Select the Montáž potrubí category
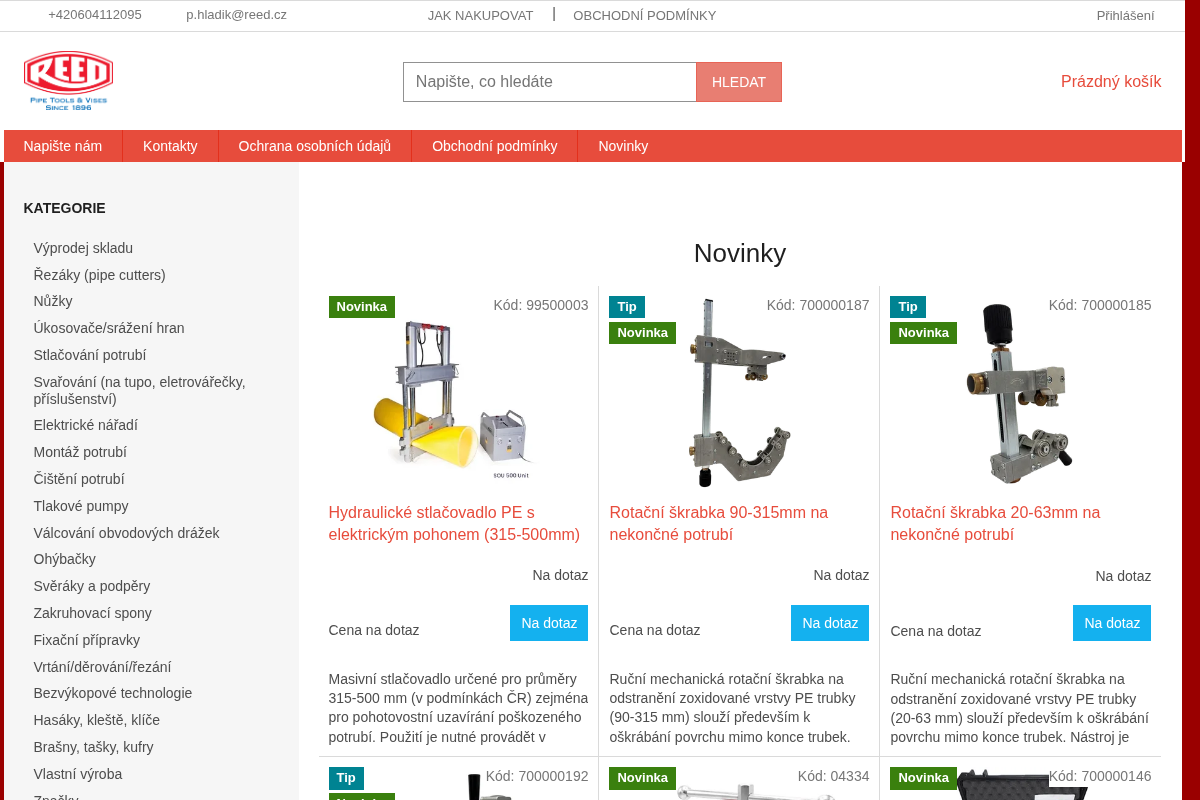1200x800 pixels. 80,452
